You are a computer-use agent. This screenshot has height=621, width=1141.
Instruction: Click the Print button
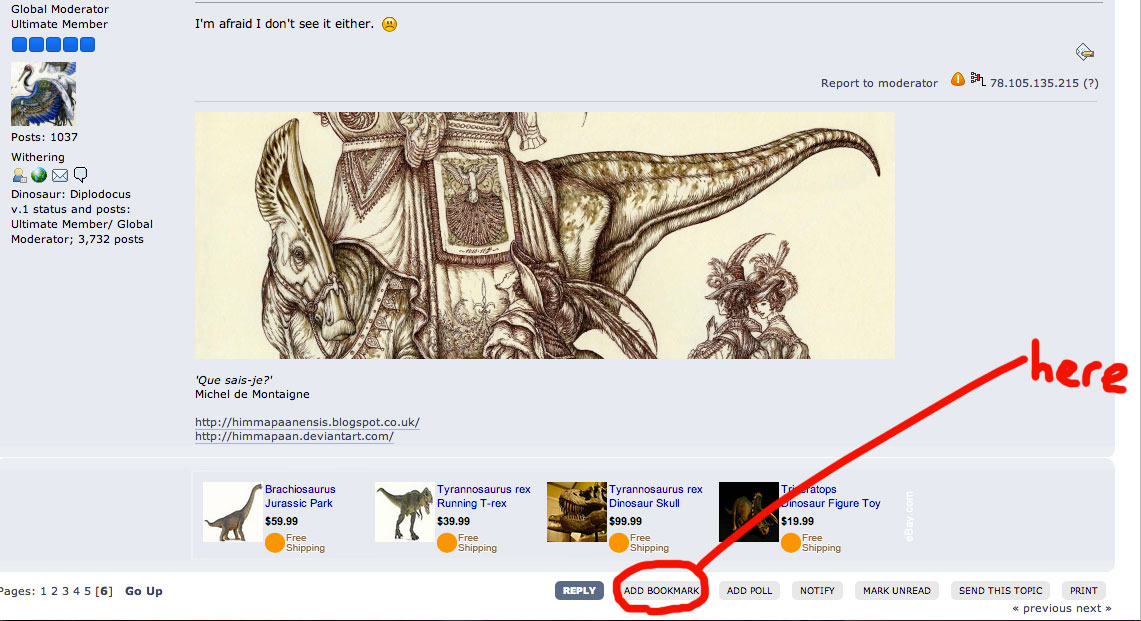(x=1084, y=590)
